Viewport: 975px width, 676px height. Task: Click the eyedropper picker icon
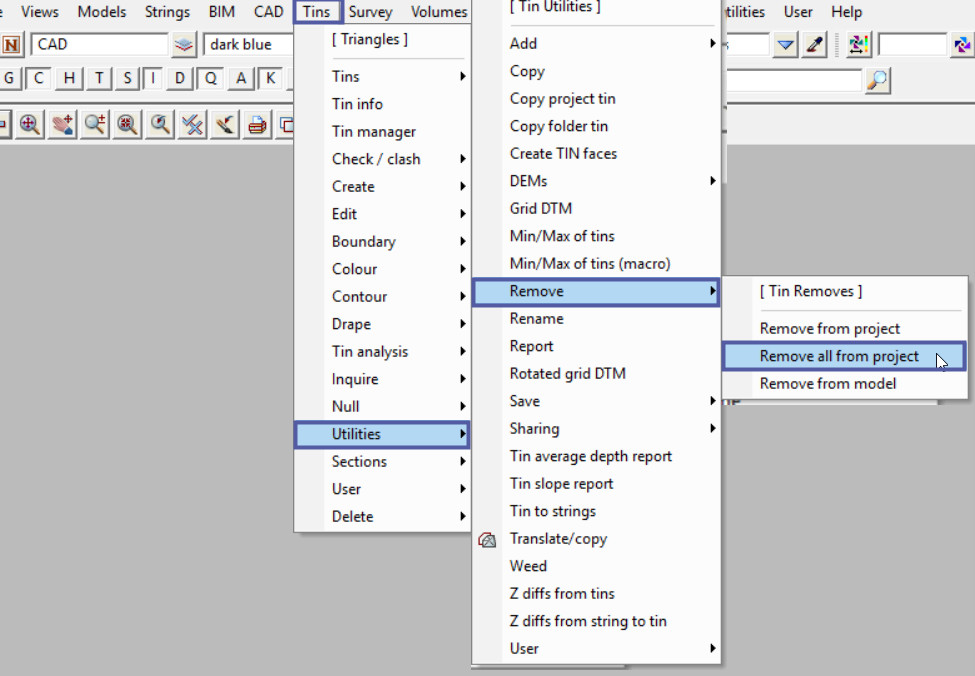tap(815, 45)
